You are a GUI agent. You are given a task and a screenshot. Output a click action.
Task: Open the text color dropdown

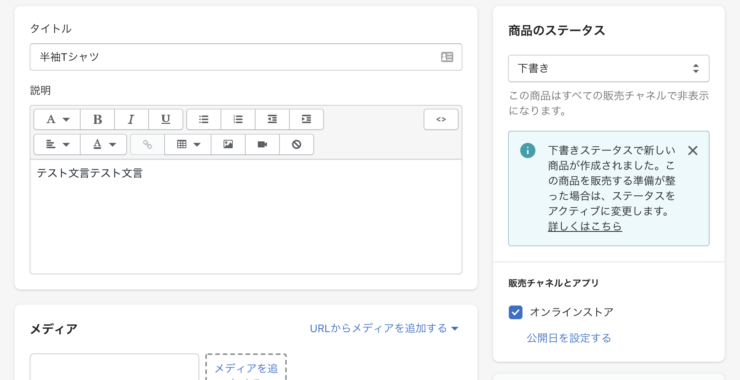(x=103, y=144)
